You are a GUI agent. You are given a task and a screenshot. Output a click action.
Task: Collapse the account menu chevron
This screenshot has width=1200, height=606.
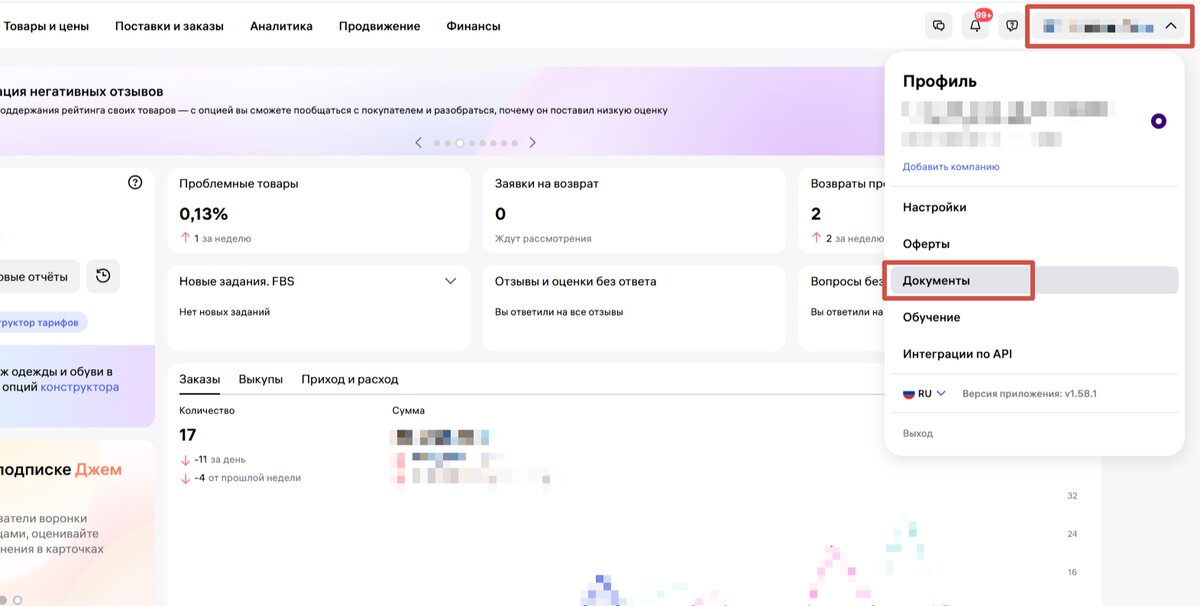pos(1172,25)
